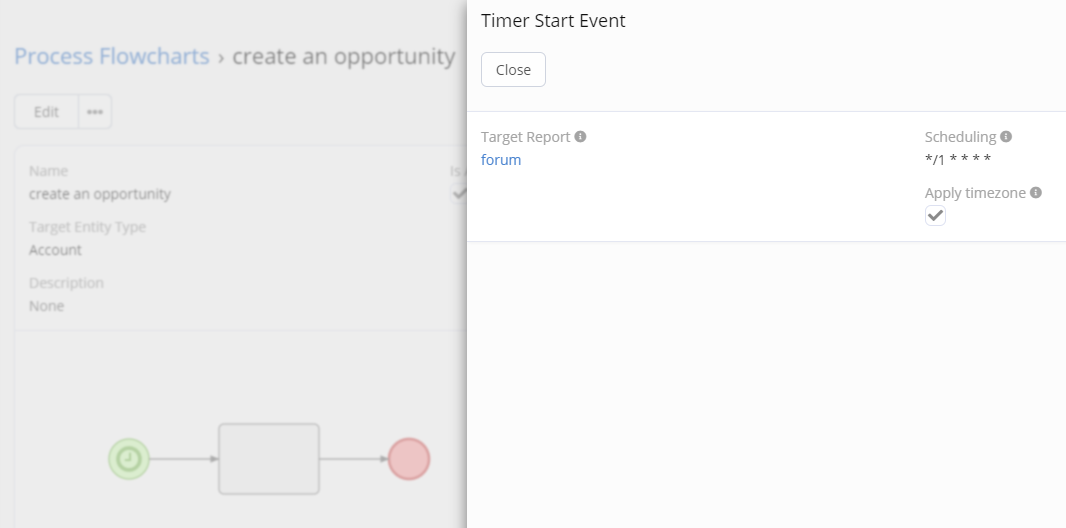Image resolution: width=1066 pixels, height=528 pixels.
Task: Click the create an opportunity breadcrumb title
Action: coord(343,56)
